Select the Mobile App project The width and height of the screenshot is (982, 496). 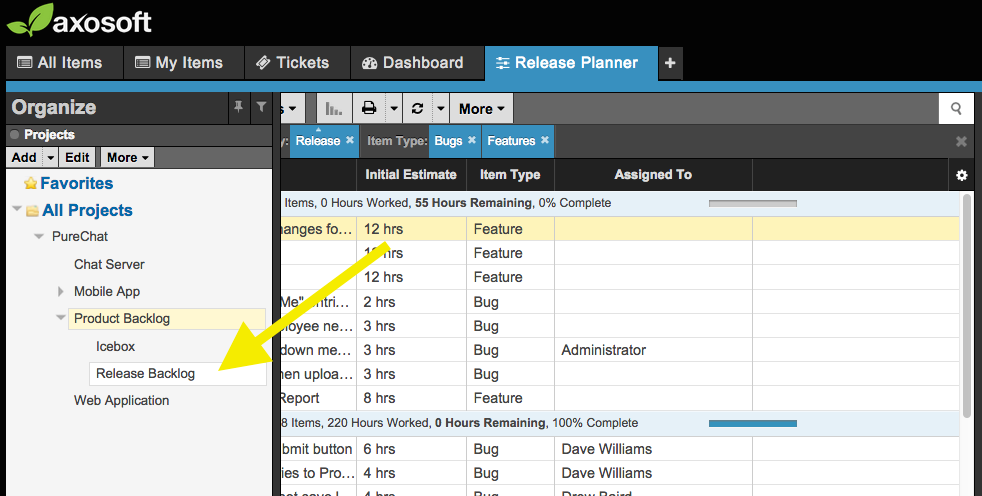pyautogui.click(x=106, y=291)
